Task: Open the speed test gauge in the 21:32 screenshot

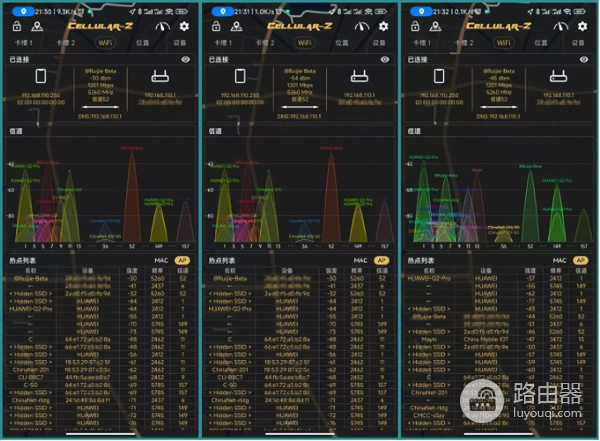Action: click(561, 26)
